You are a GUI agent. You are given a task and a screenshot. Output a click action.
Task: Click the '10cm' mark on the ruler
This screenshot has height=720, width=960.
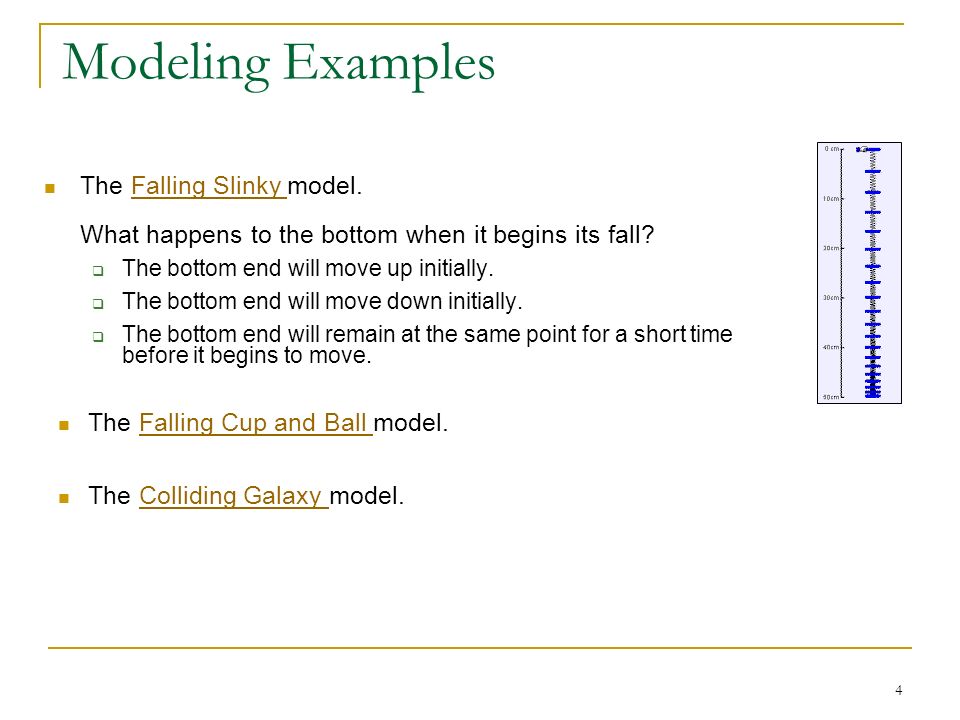click(x=831, y=199)
